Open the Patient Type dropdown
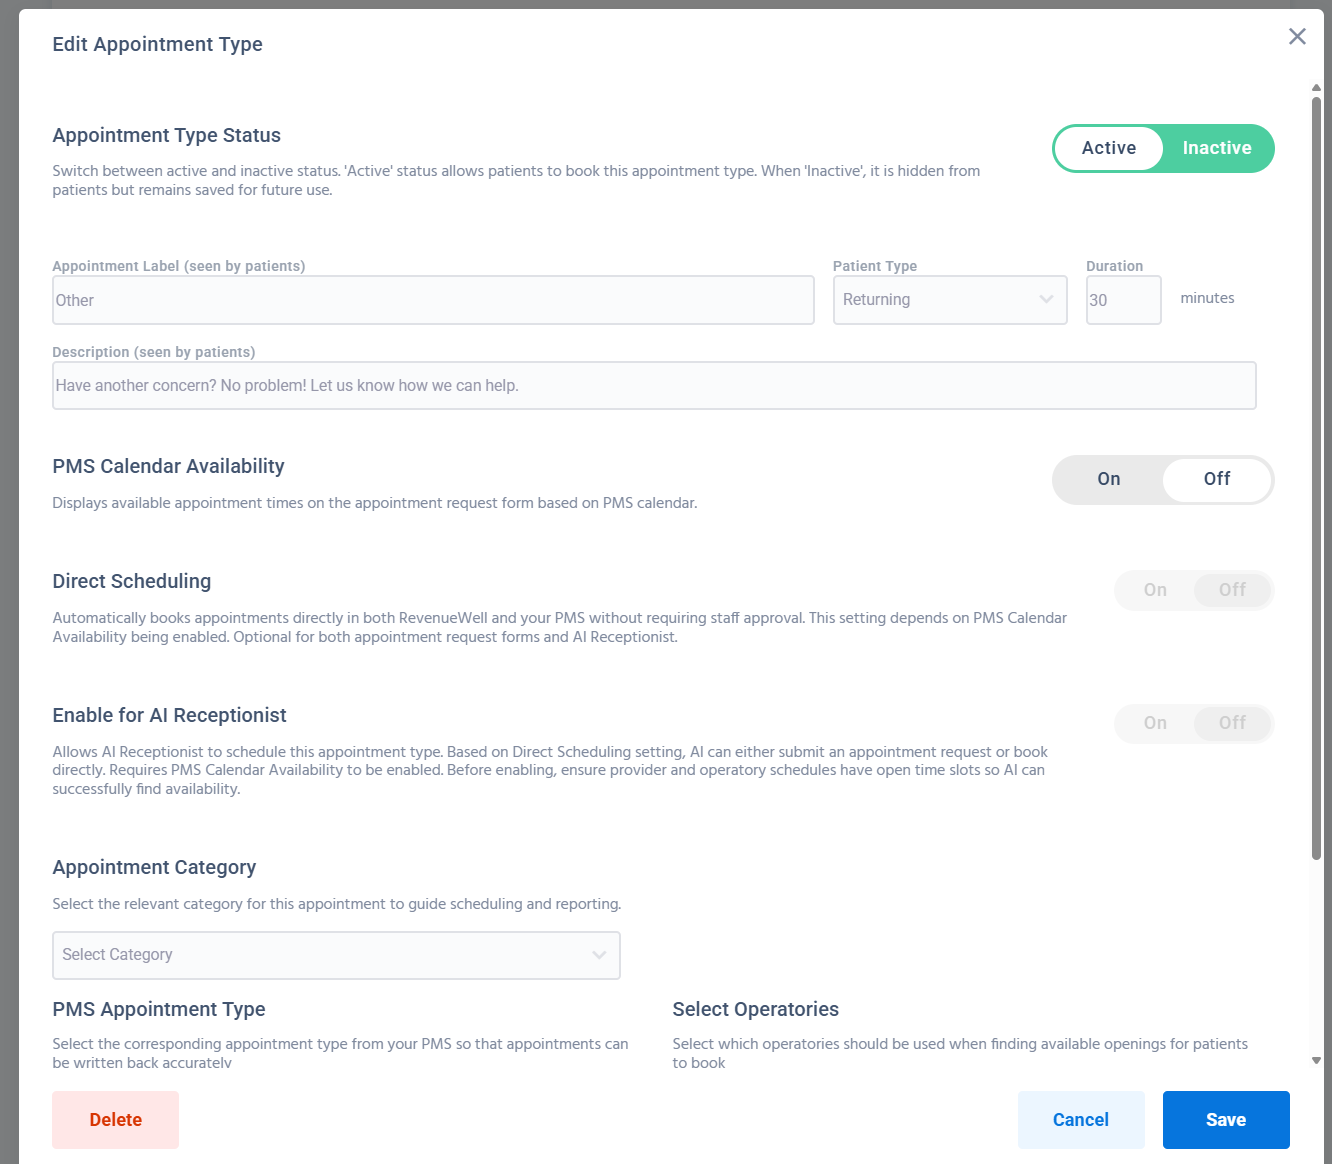 938,300
